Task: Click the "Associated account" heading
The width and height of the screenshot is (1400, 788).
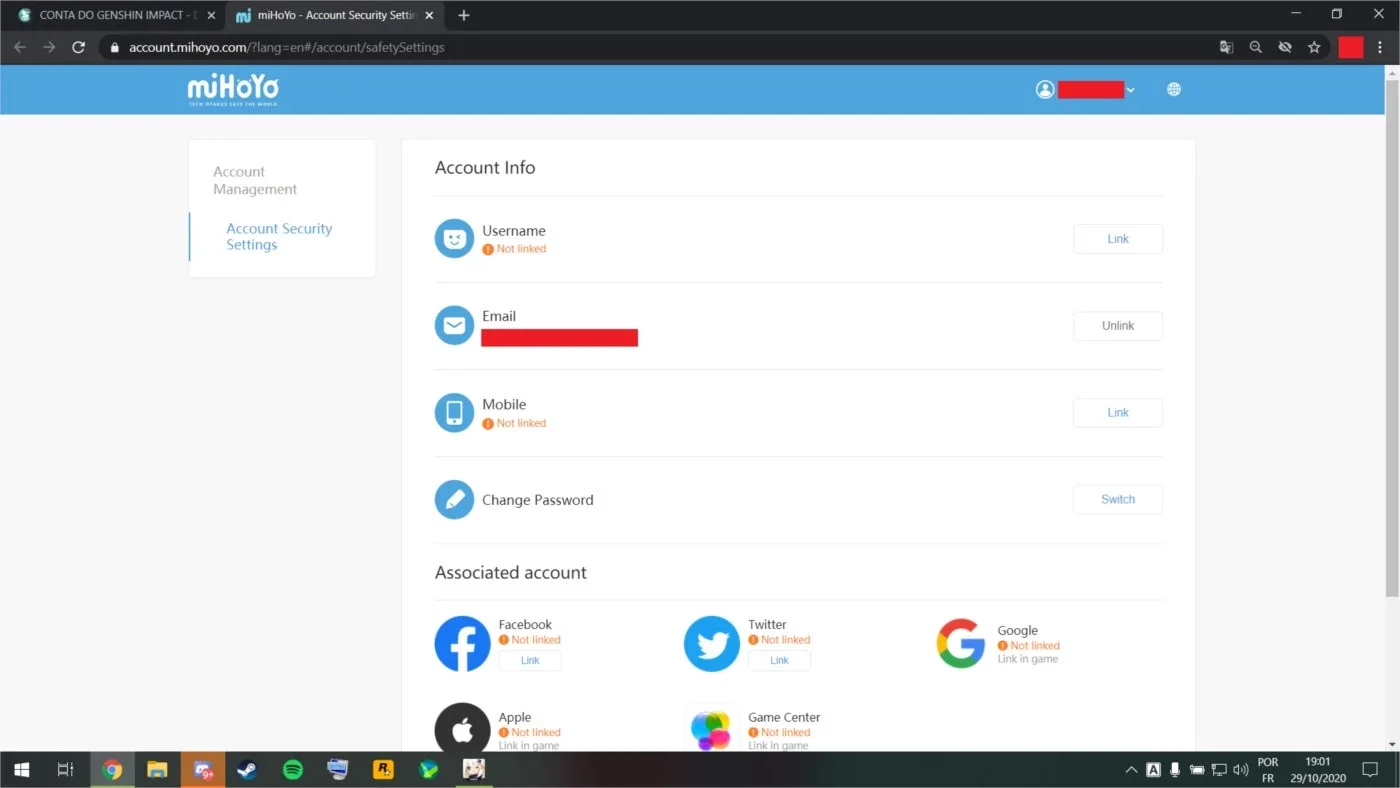Action: point(511,573)
